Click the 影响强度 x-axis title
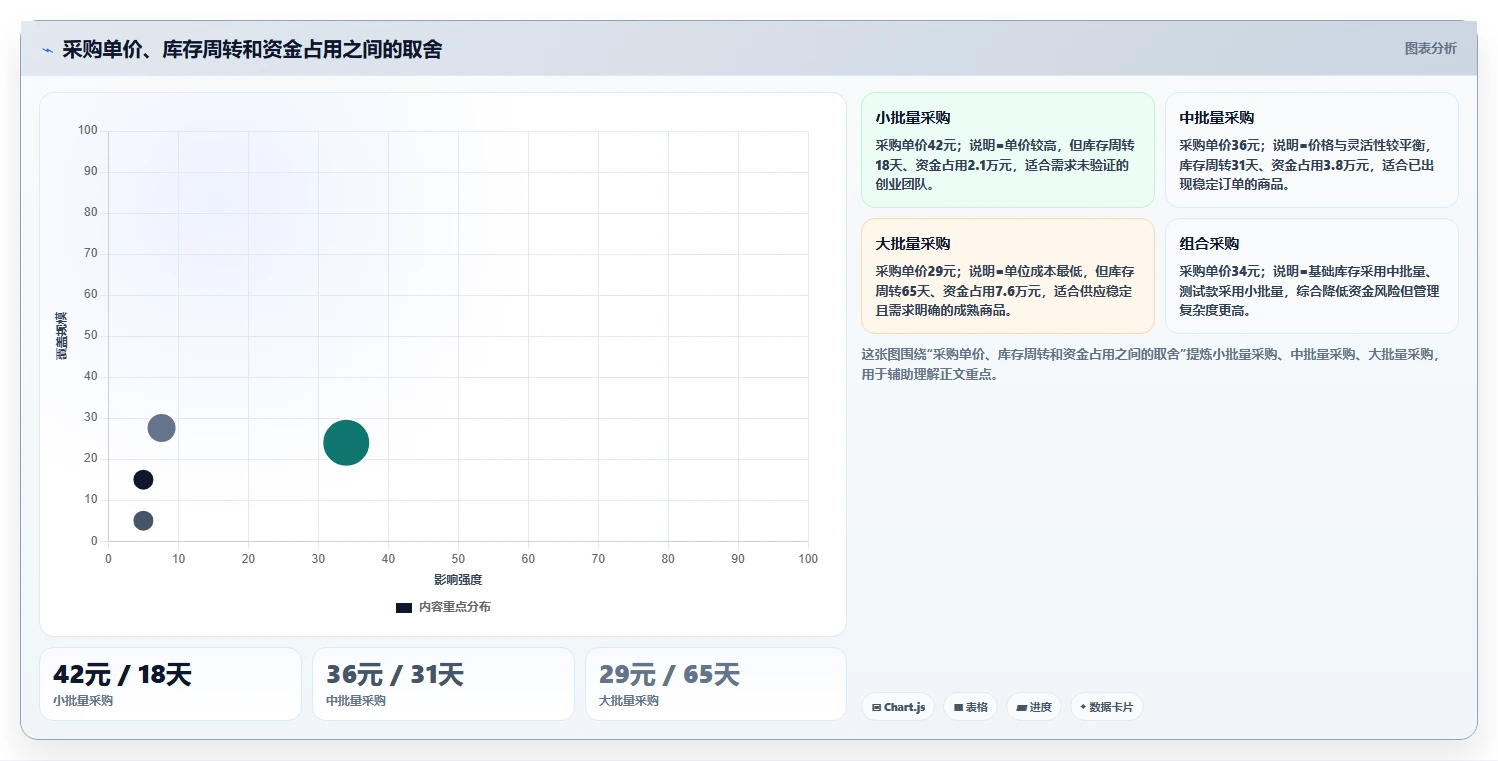1498x761 pixels. pos(458,580)
